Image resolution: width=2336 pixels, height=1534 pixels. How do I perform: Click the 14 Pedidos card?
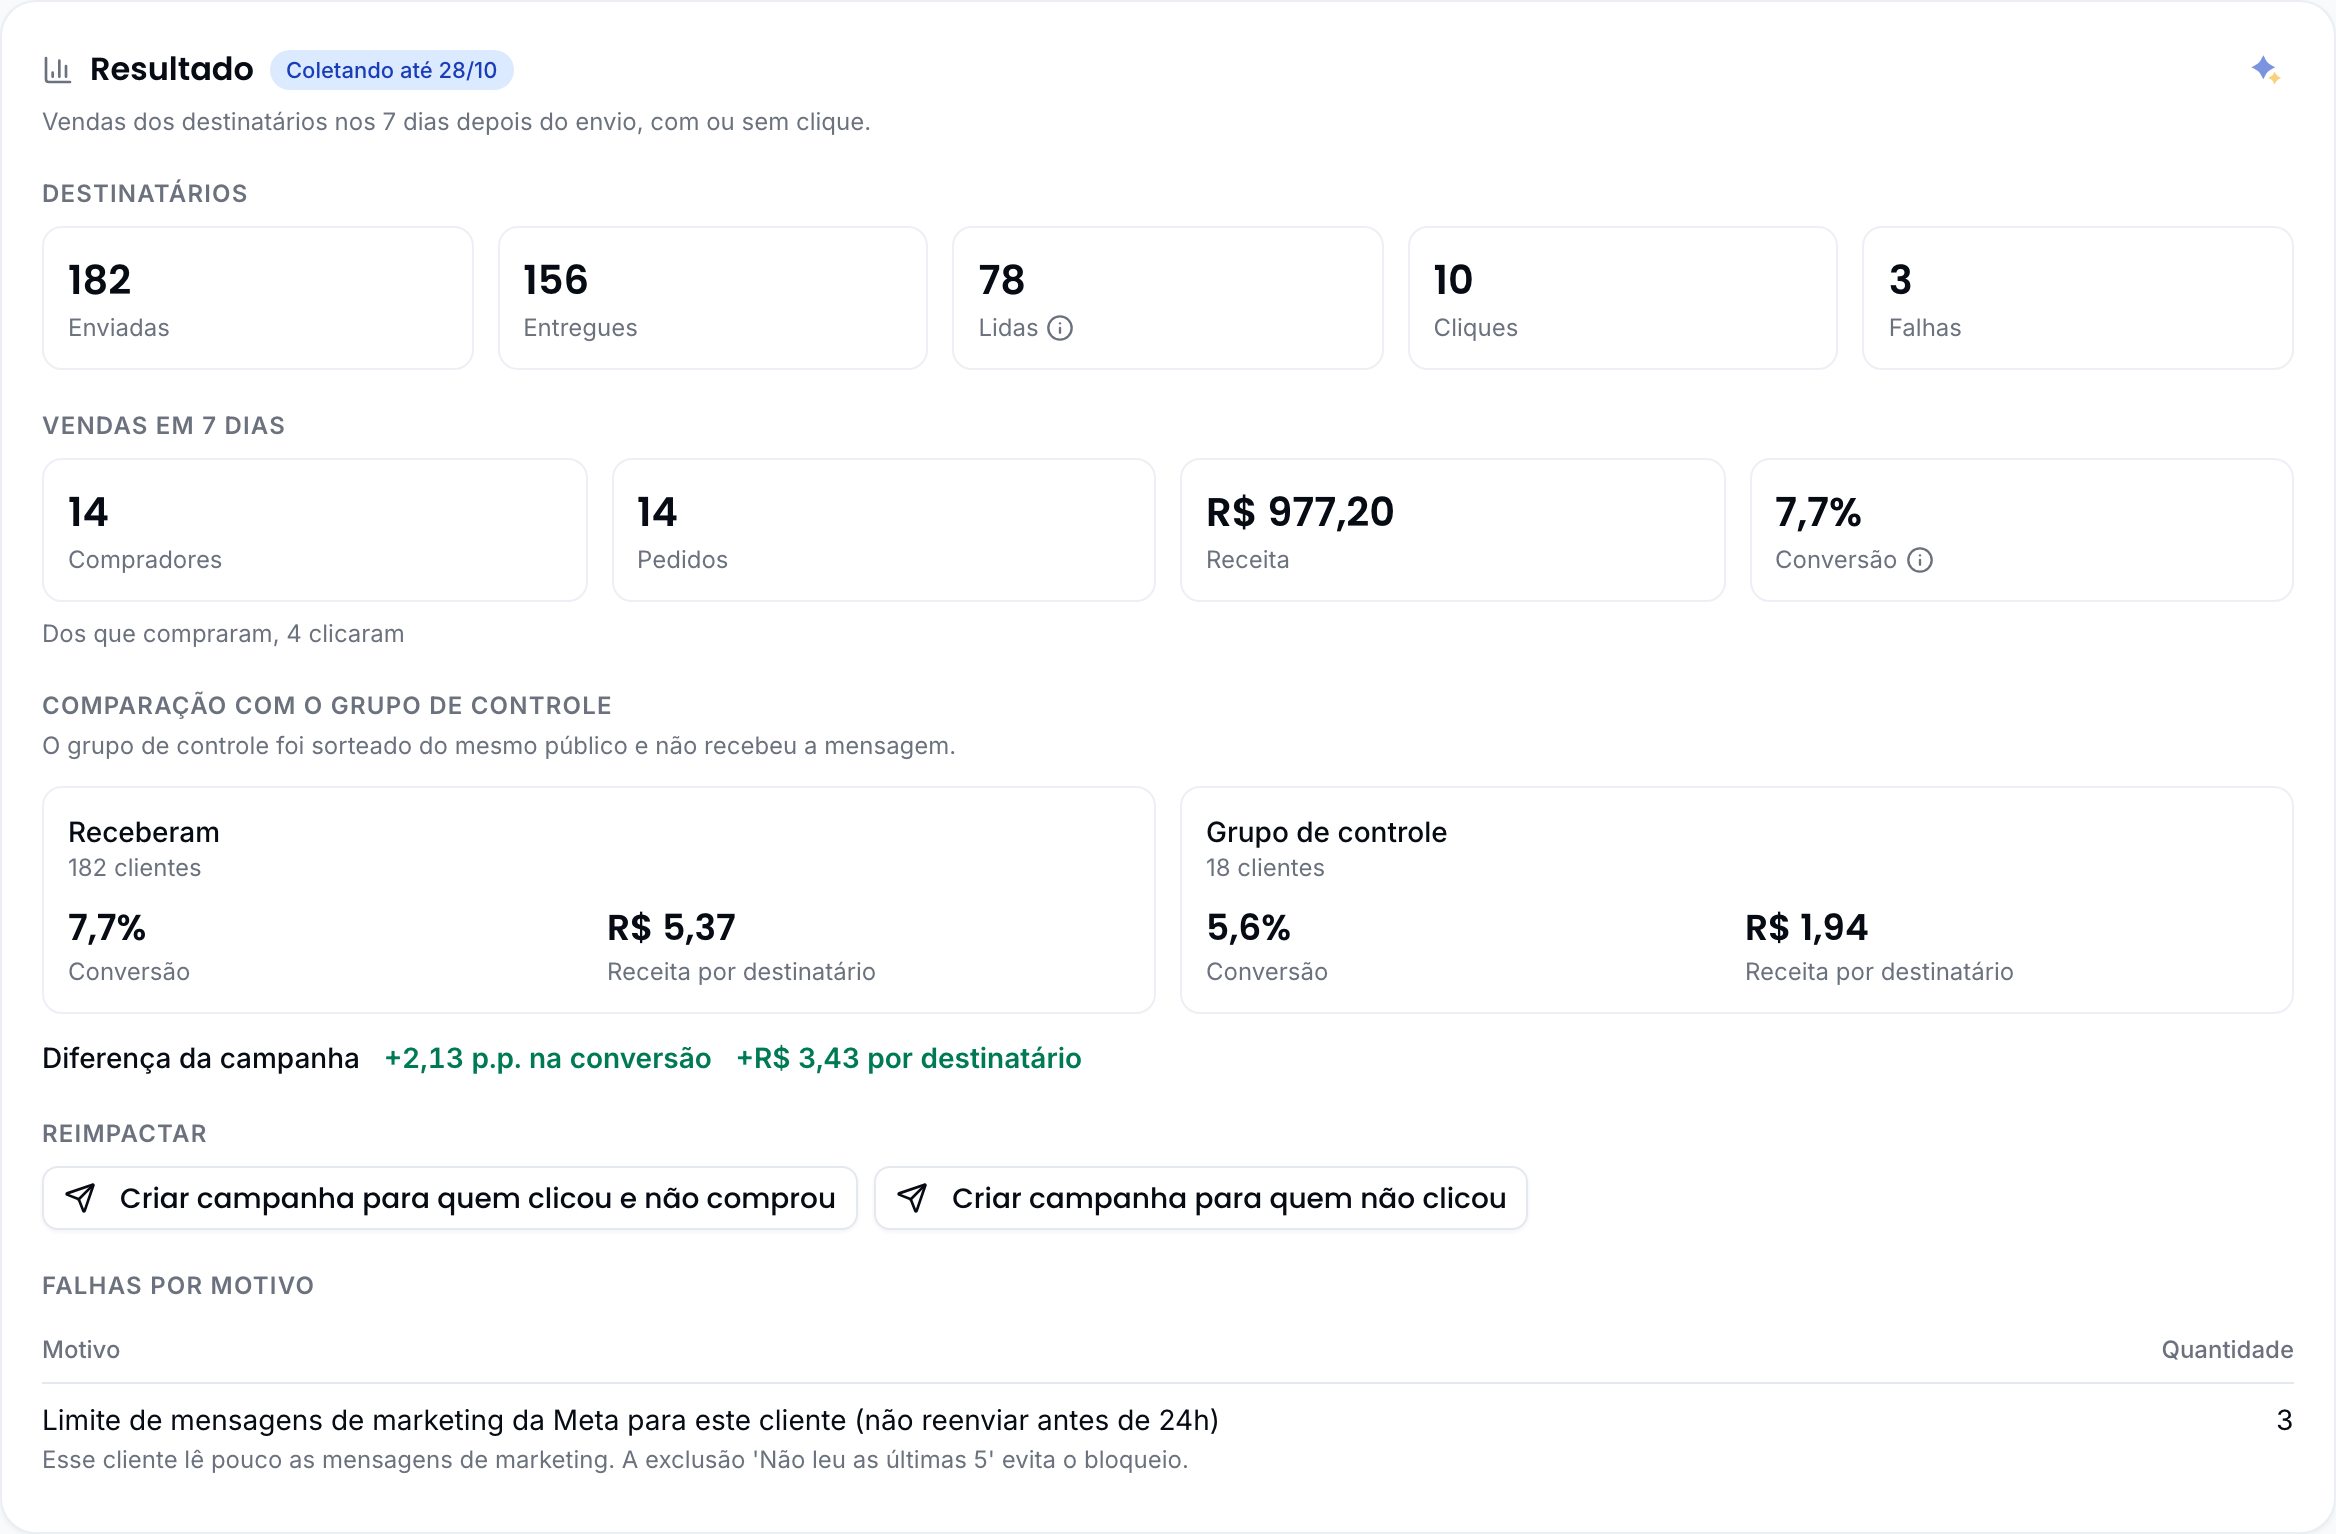[x=884, y=530]
